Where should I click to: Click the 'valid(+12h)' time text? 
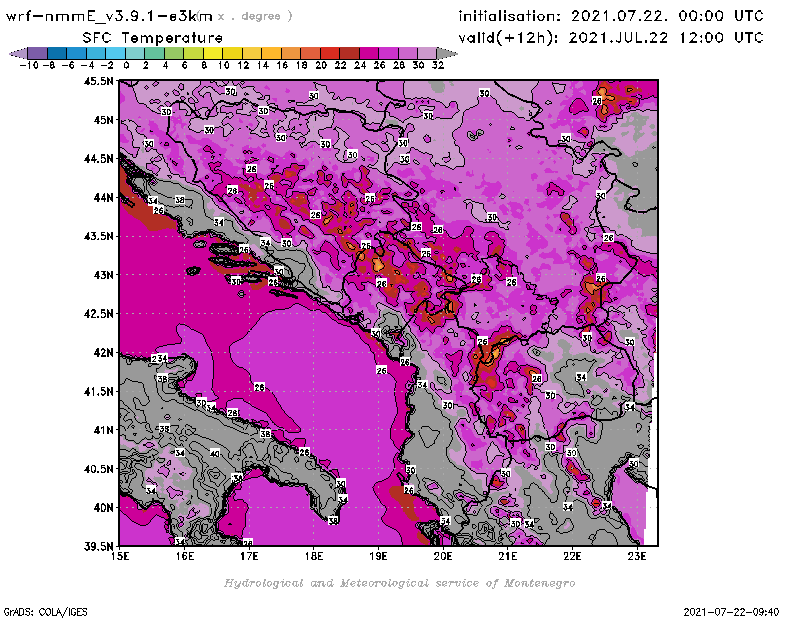coord(611,38)
